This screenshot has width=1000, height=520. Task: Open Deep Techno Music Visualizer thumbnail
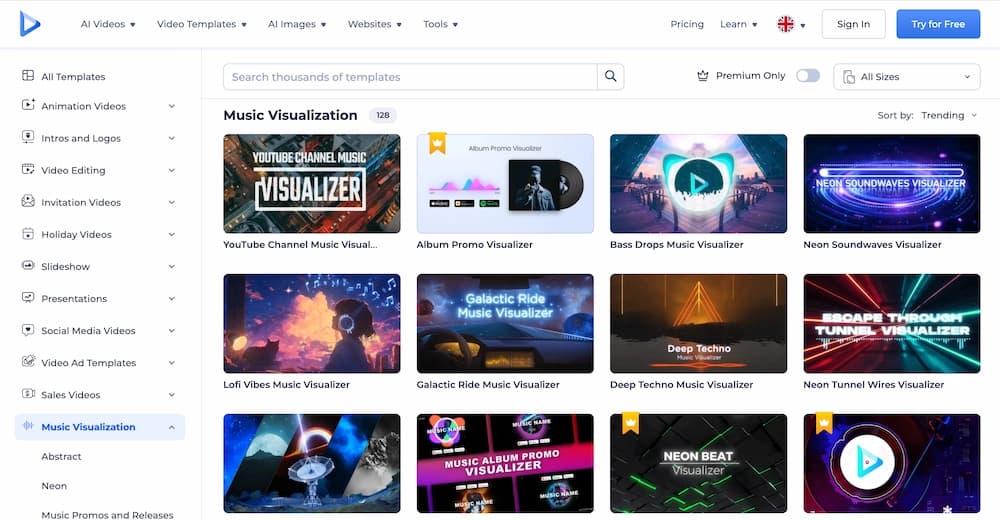pos(698,323)
